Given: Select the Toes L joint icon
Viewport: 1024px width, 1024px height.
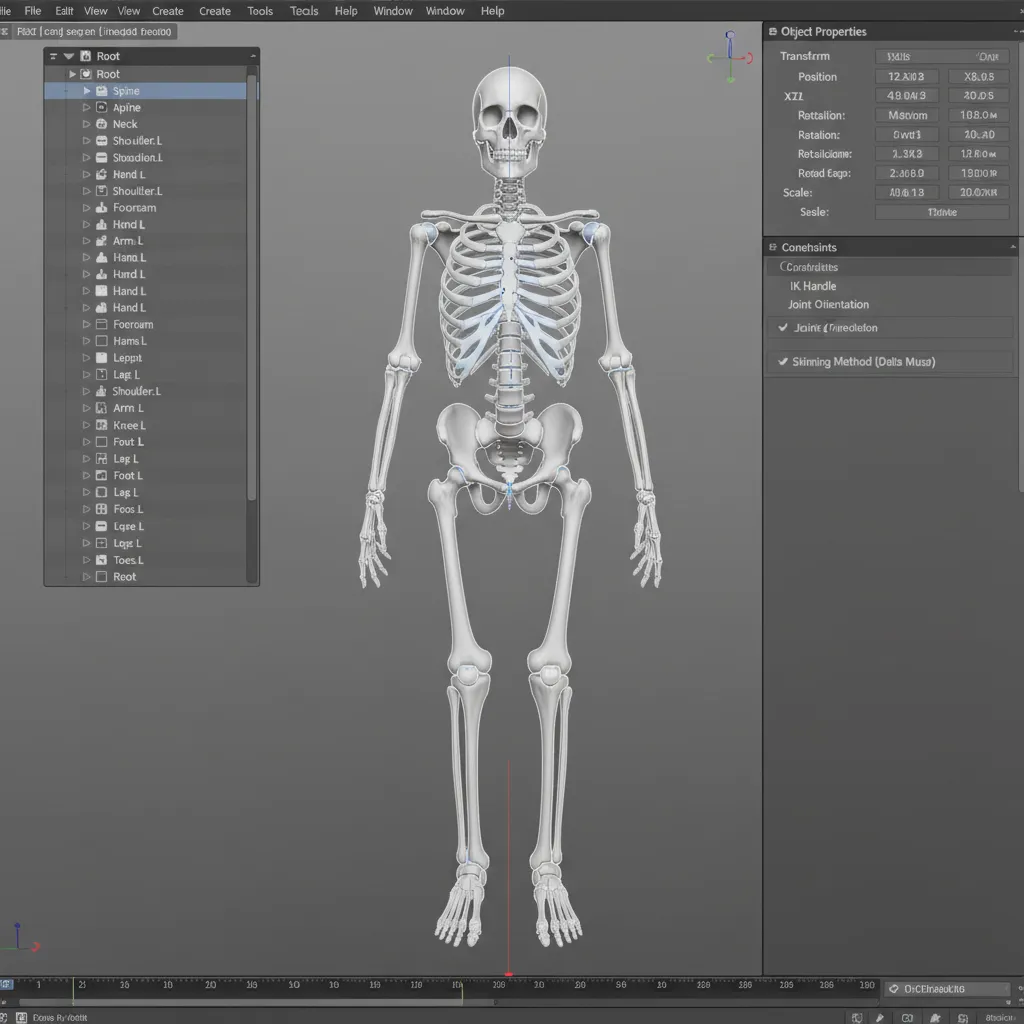Looking at the screenshot, I should pos(104,560).
